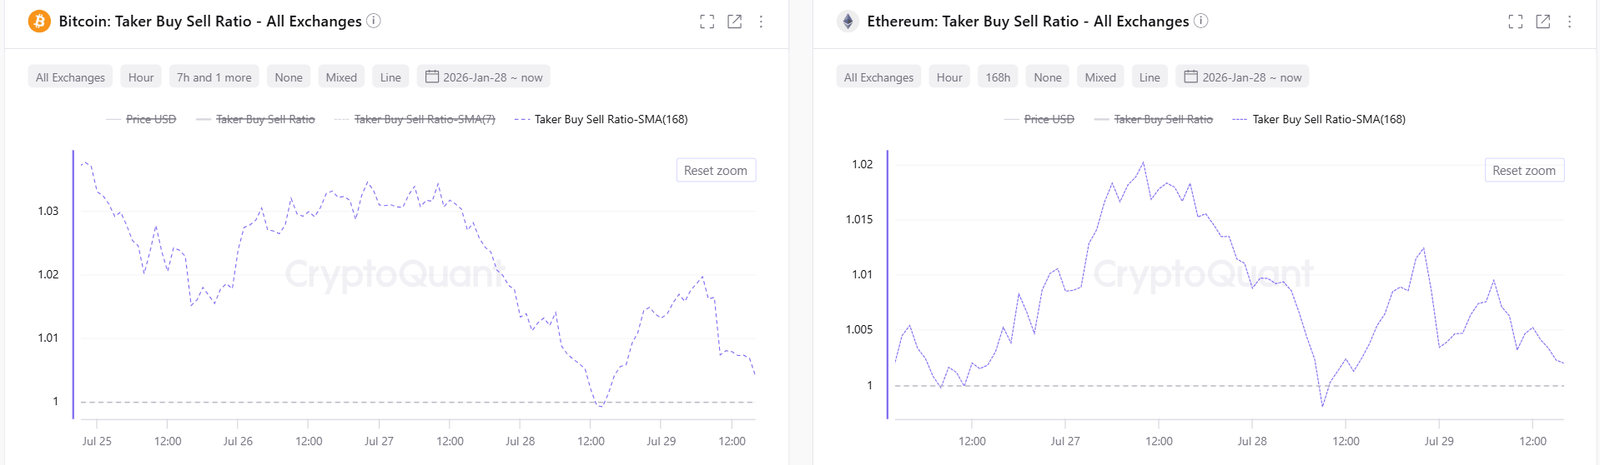Toggle SMA(168) series on Ethereum chart

tap(1319, 119)
